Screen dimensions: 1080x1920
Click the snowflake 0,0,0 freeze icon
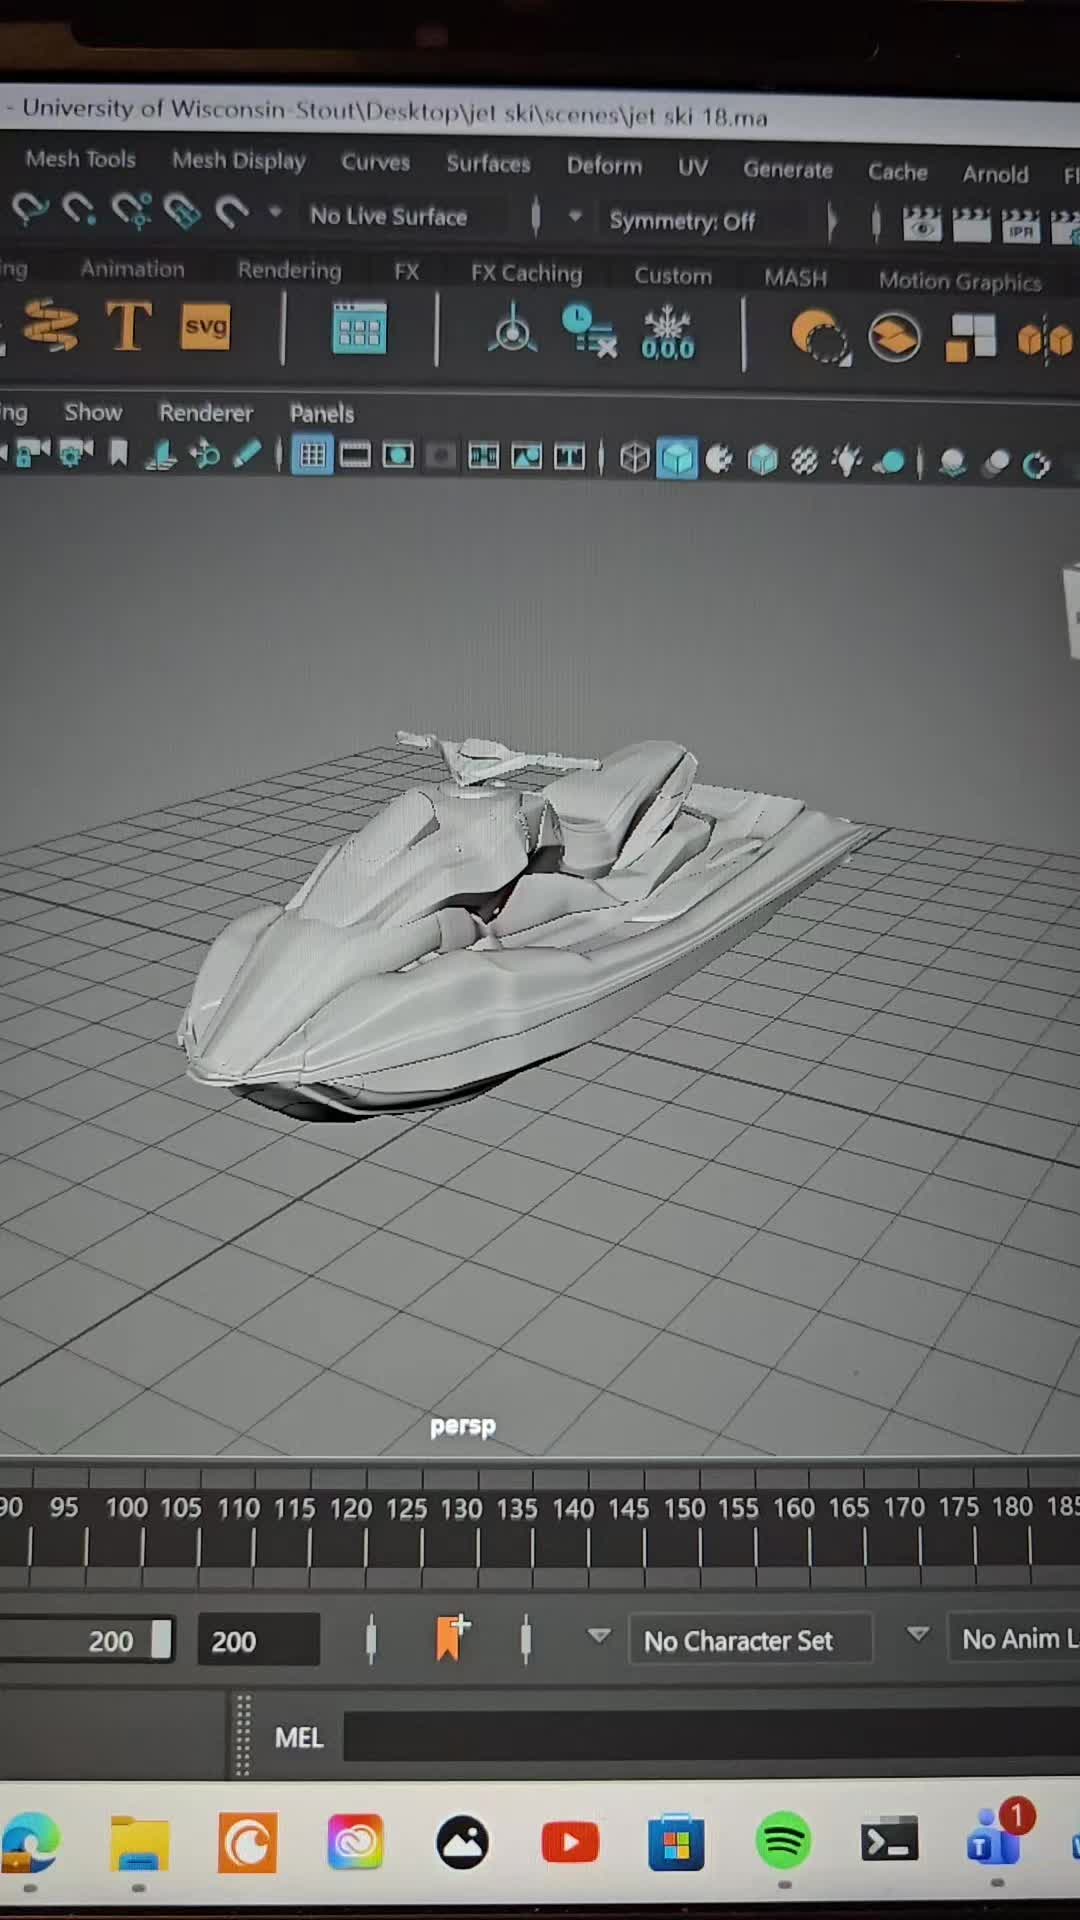(667, 334)
